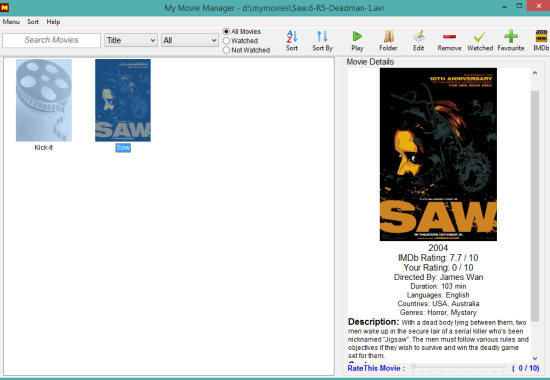
Task: Close the My Movie Manager window
Action: pyautogui.click(x=538, y=6)
